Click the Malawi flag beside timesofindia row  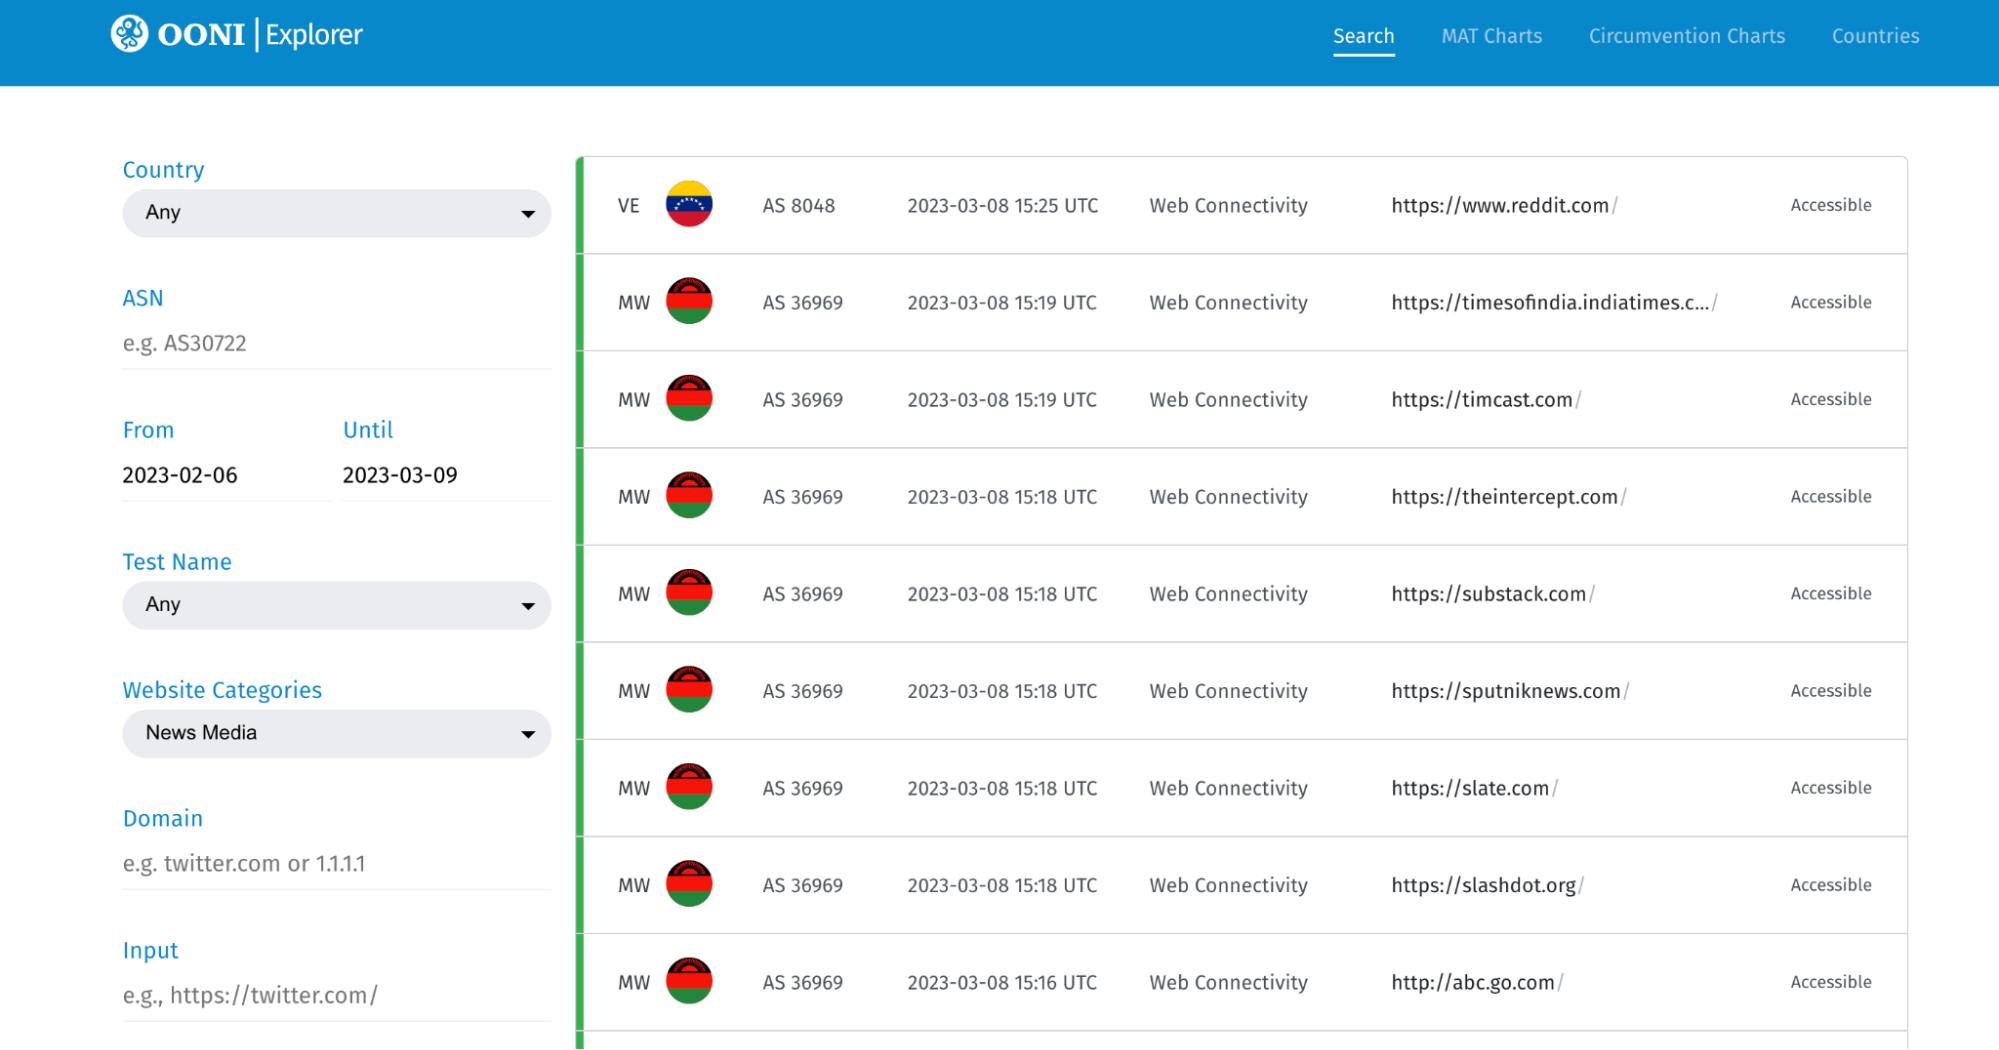pos(689,302)
